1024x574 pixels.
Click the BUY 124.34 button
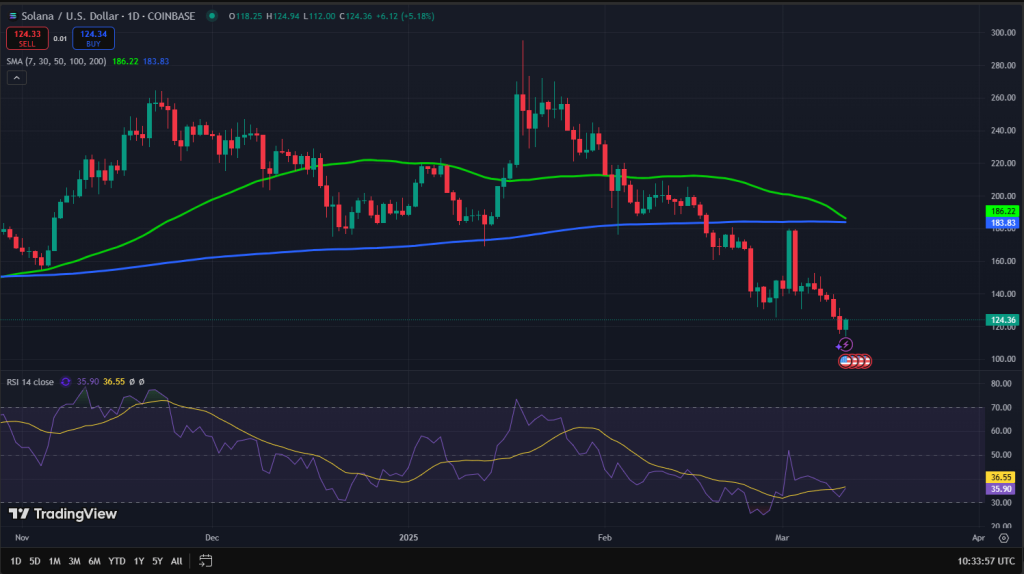point(93,39)
